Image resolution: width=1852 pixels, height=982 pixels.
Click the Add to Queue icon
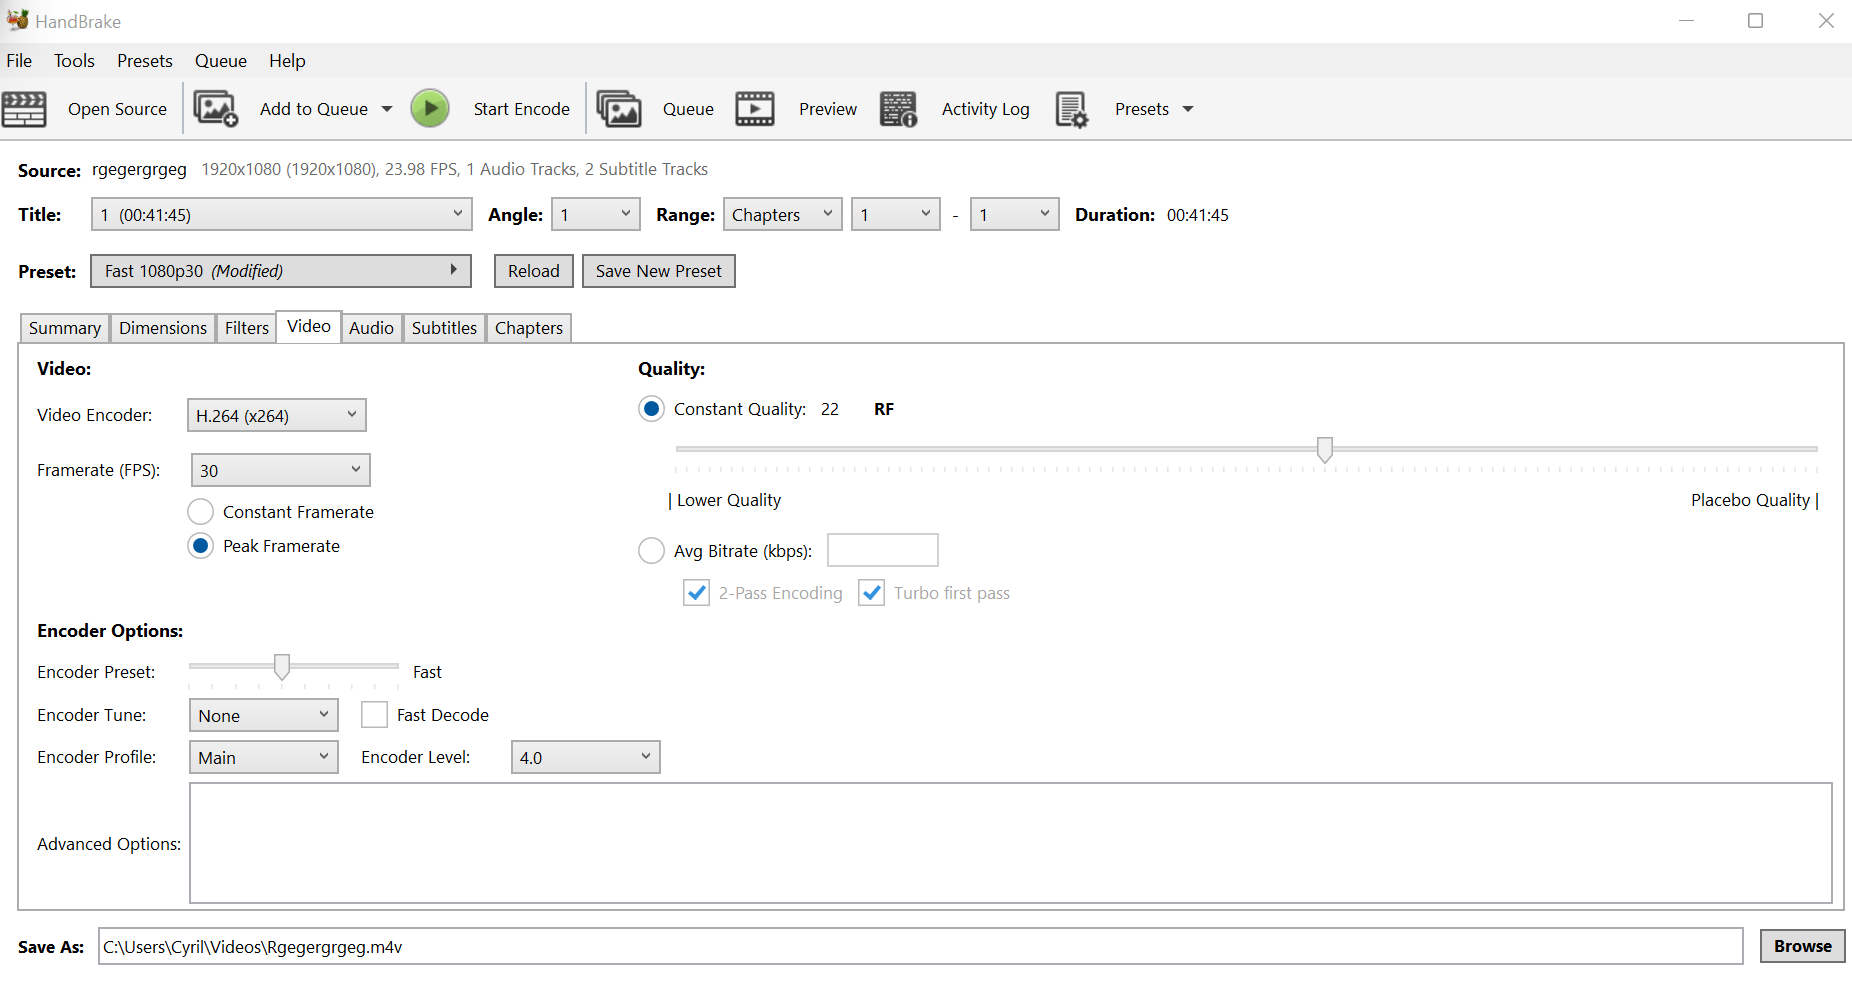tap(216, 108)
